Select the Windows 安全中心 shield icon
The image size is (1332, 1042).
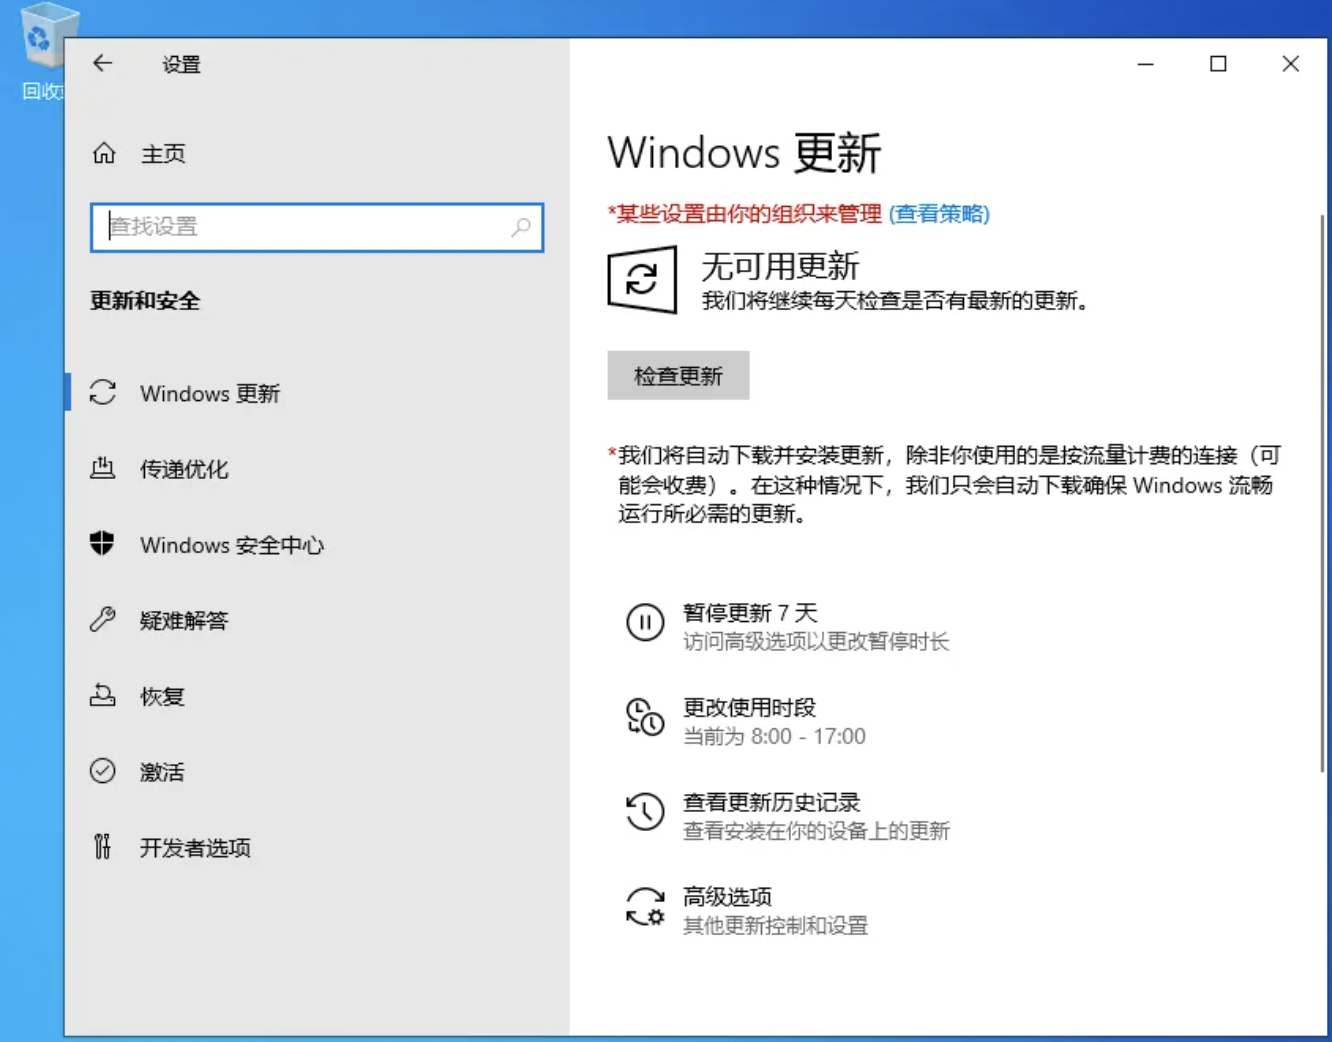102,543
